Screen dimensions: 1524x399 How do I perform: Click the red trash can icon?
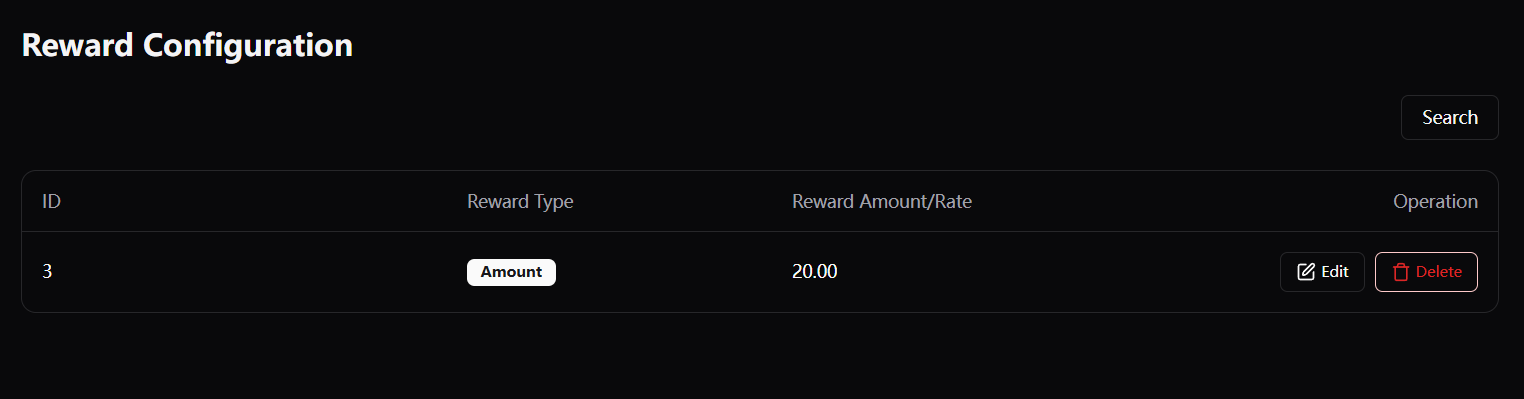point(1401,272)
